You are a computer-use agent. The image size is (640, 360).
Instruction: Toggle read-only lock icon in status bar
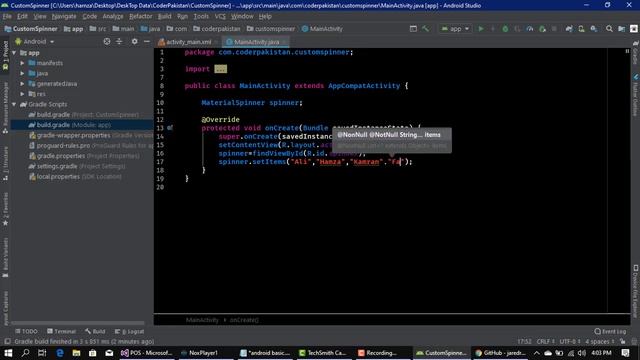pos(622,342)
